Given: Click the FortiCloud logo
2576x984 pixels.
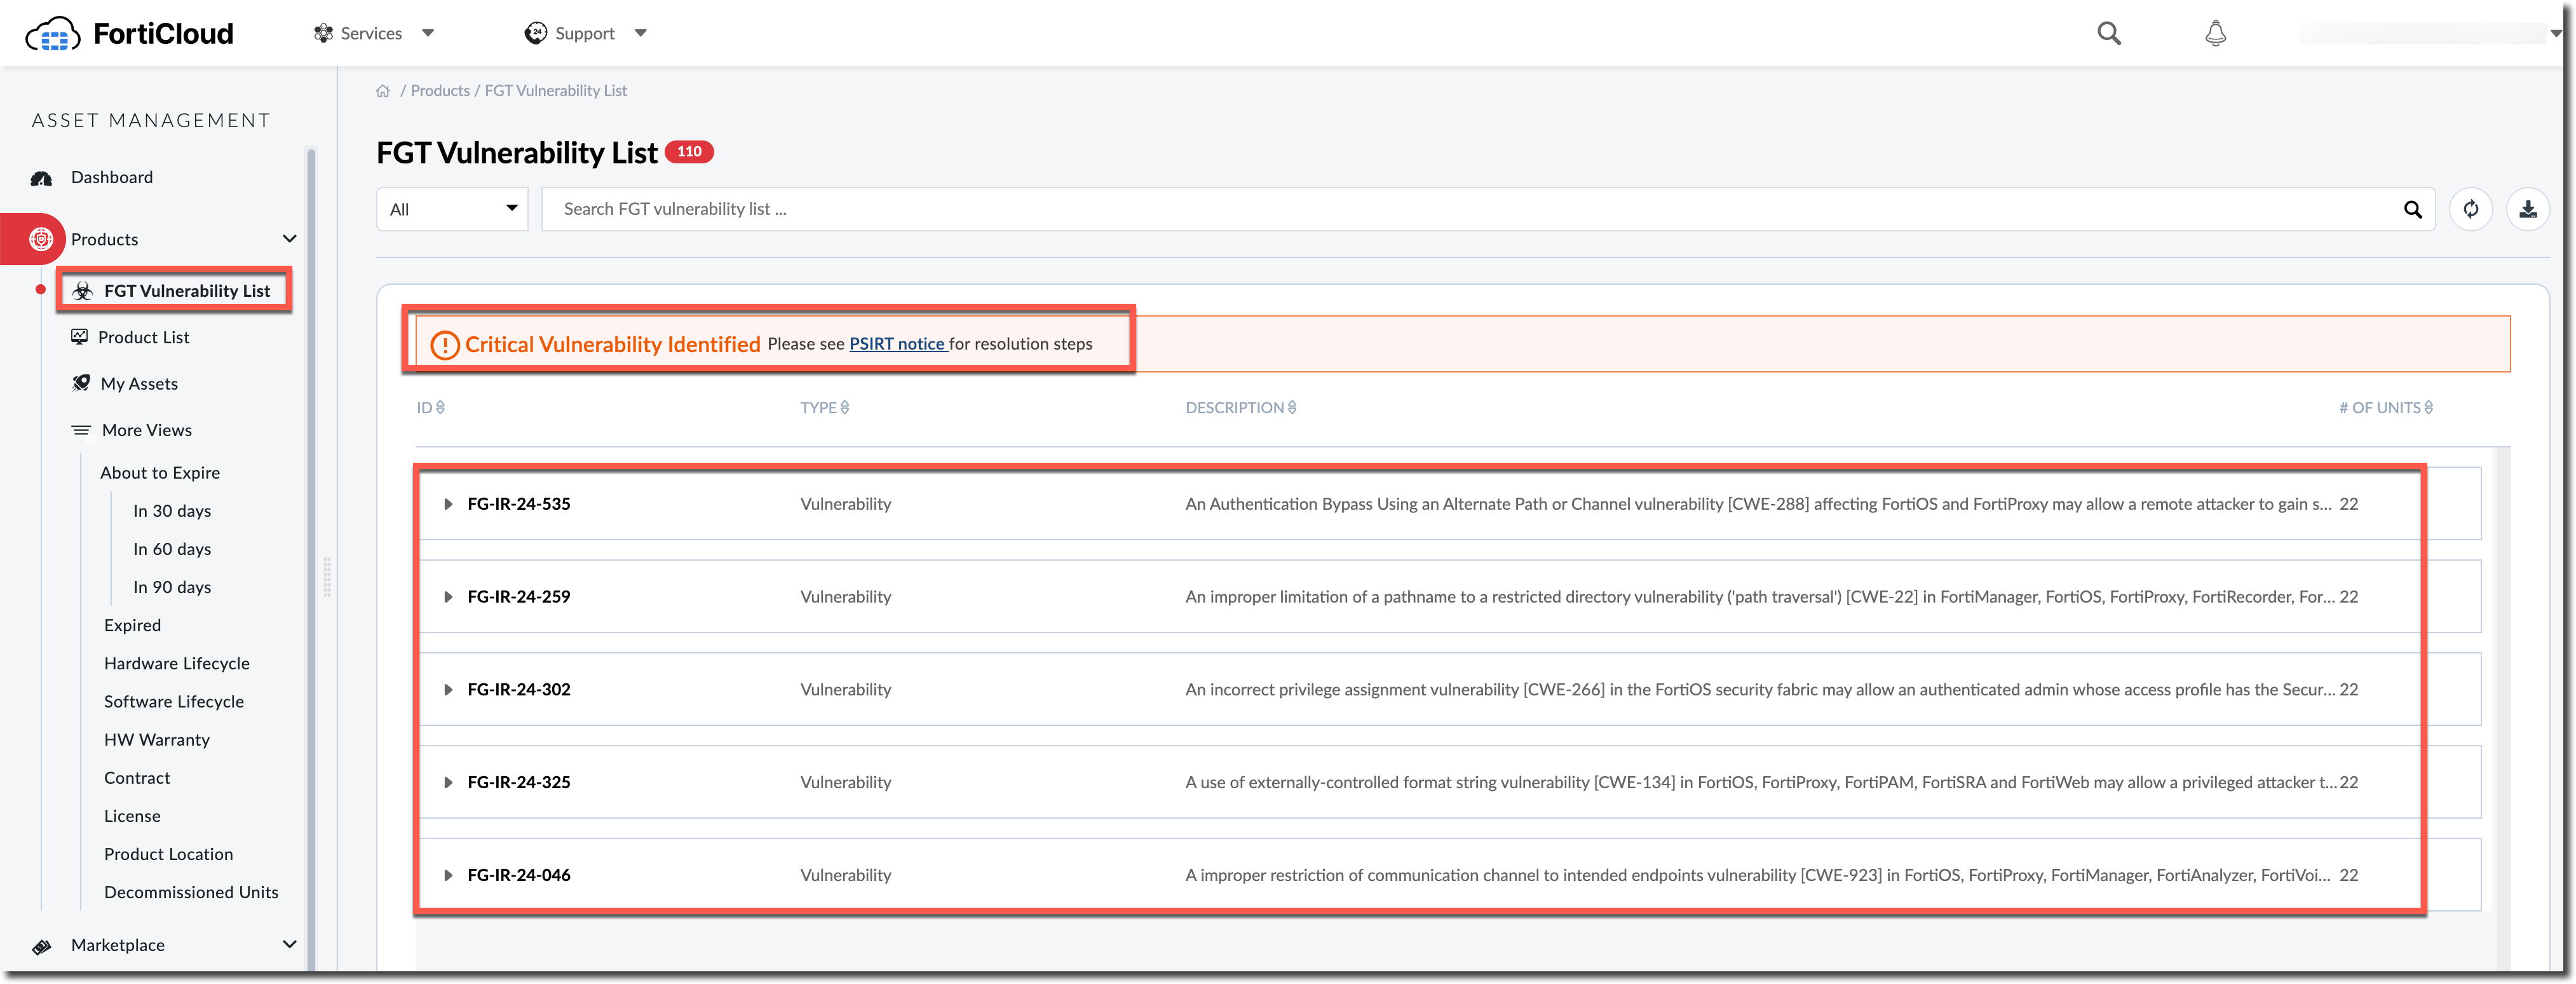Looking at the screenshot, I should (x=130, y=34).
